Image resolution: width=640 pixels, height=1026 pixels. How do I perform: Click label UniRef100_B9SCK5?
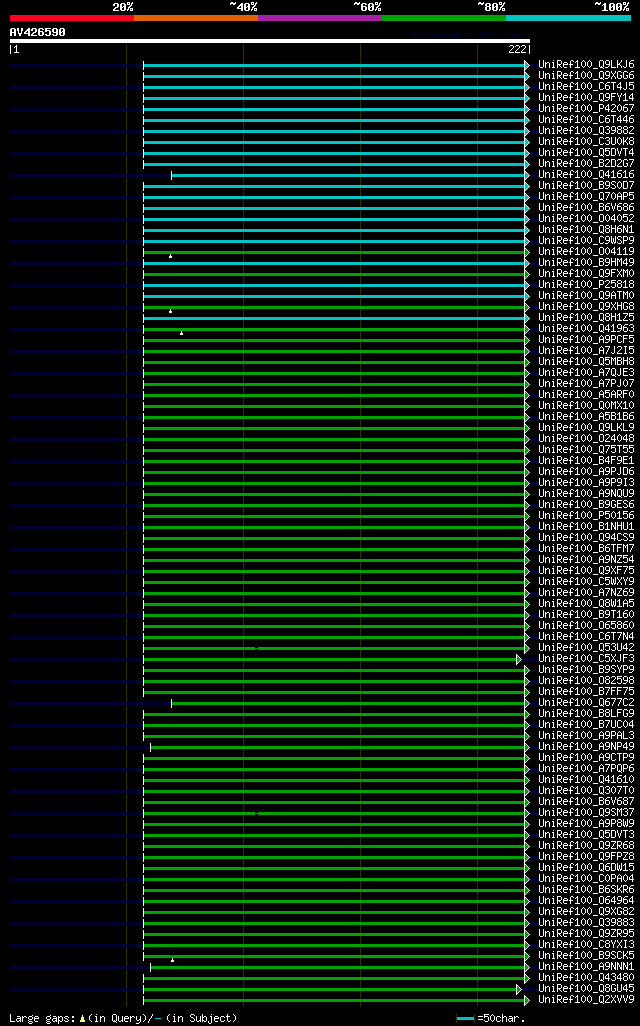pyautogui.click(x=586, y=955)
